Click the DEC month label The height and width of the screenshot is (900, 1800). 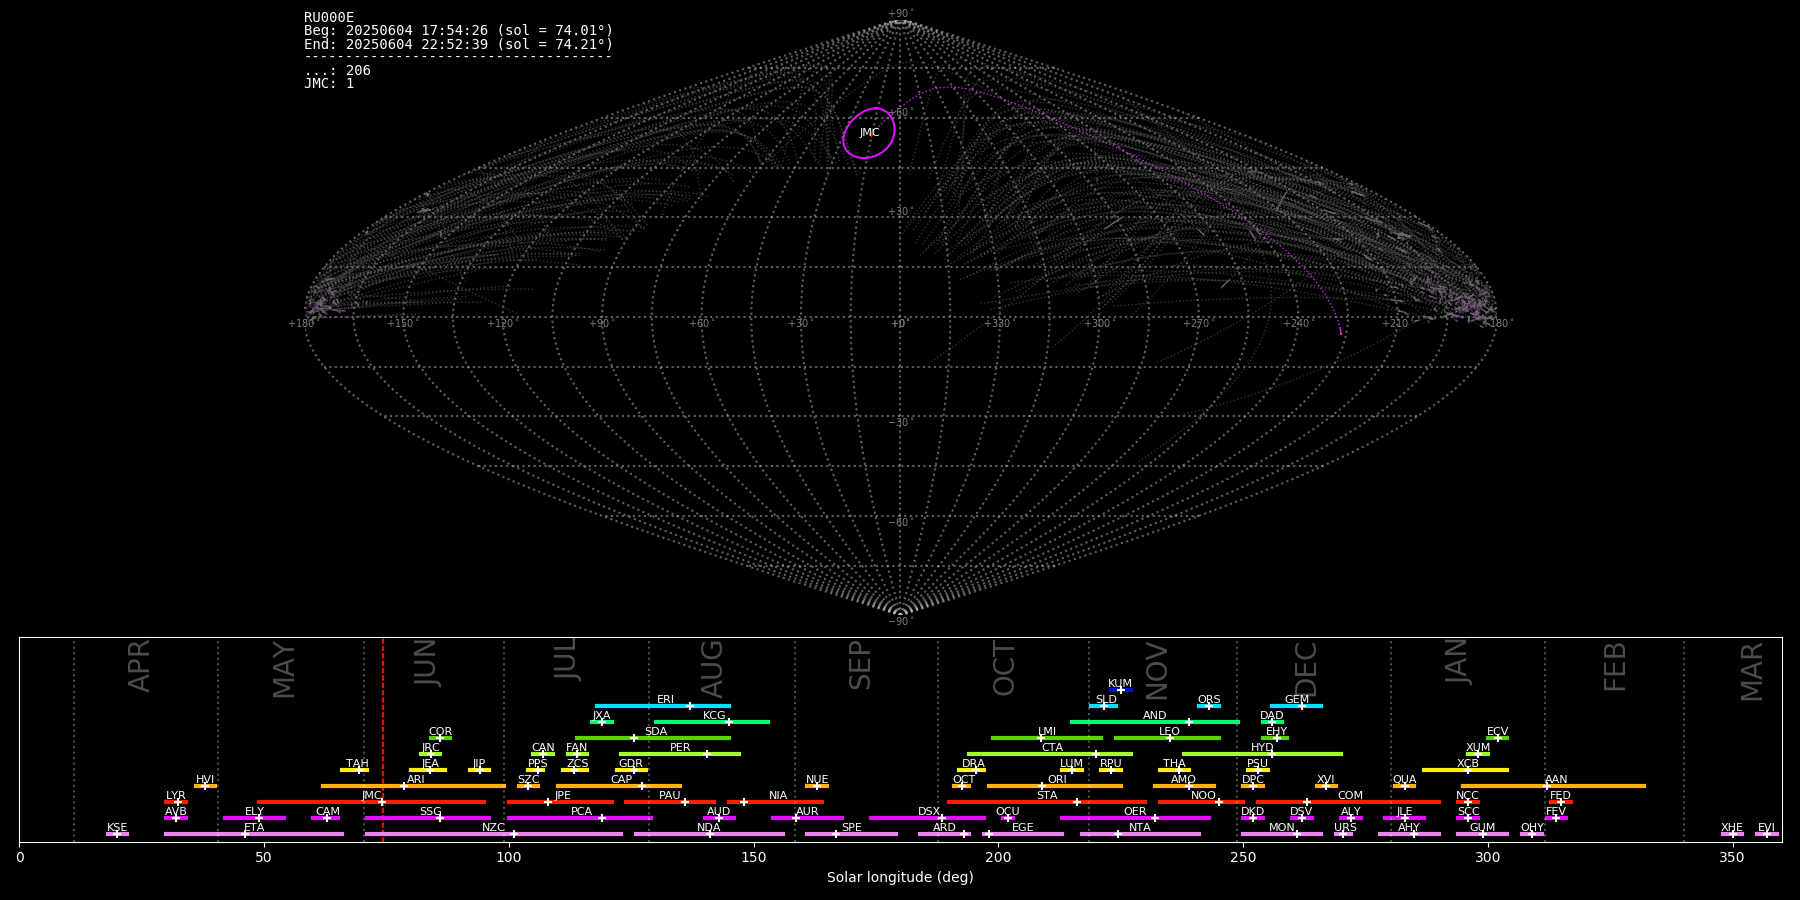coord(1306,669)
